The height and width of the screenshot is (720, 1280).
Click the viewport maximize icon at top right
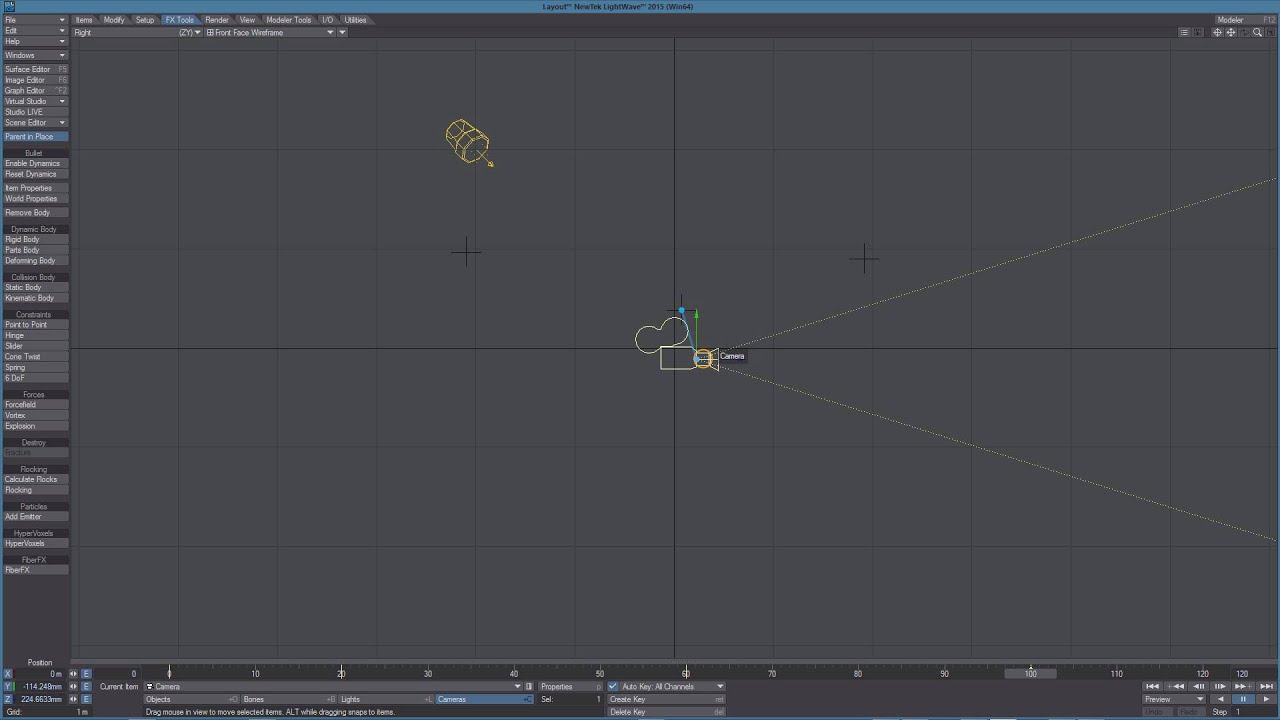(x=1270, y=32)
